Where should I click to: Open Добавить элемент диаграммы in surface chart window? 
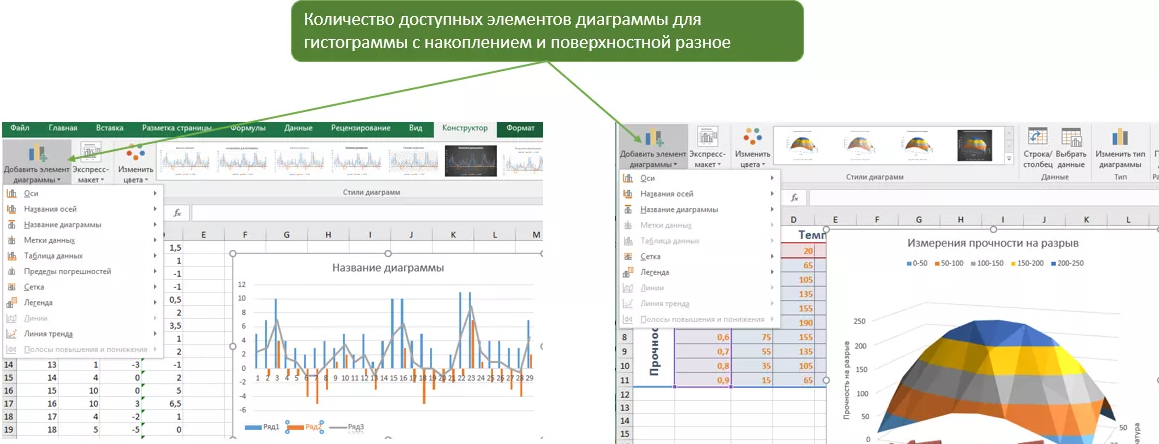[653, 147]
